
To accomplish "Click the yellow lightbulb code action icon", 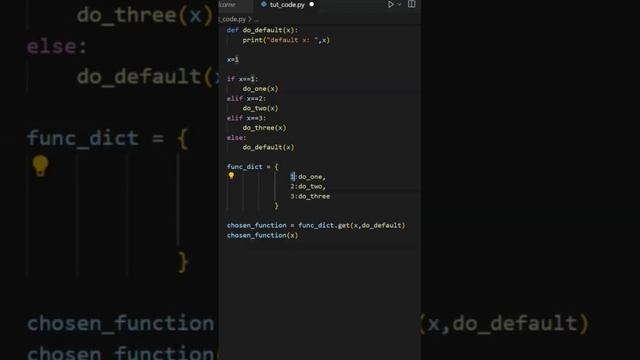I will pyautogui.click(x=231, y=176).
